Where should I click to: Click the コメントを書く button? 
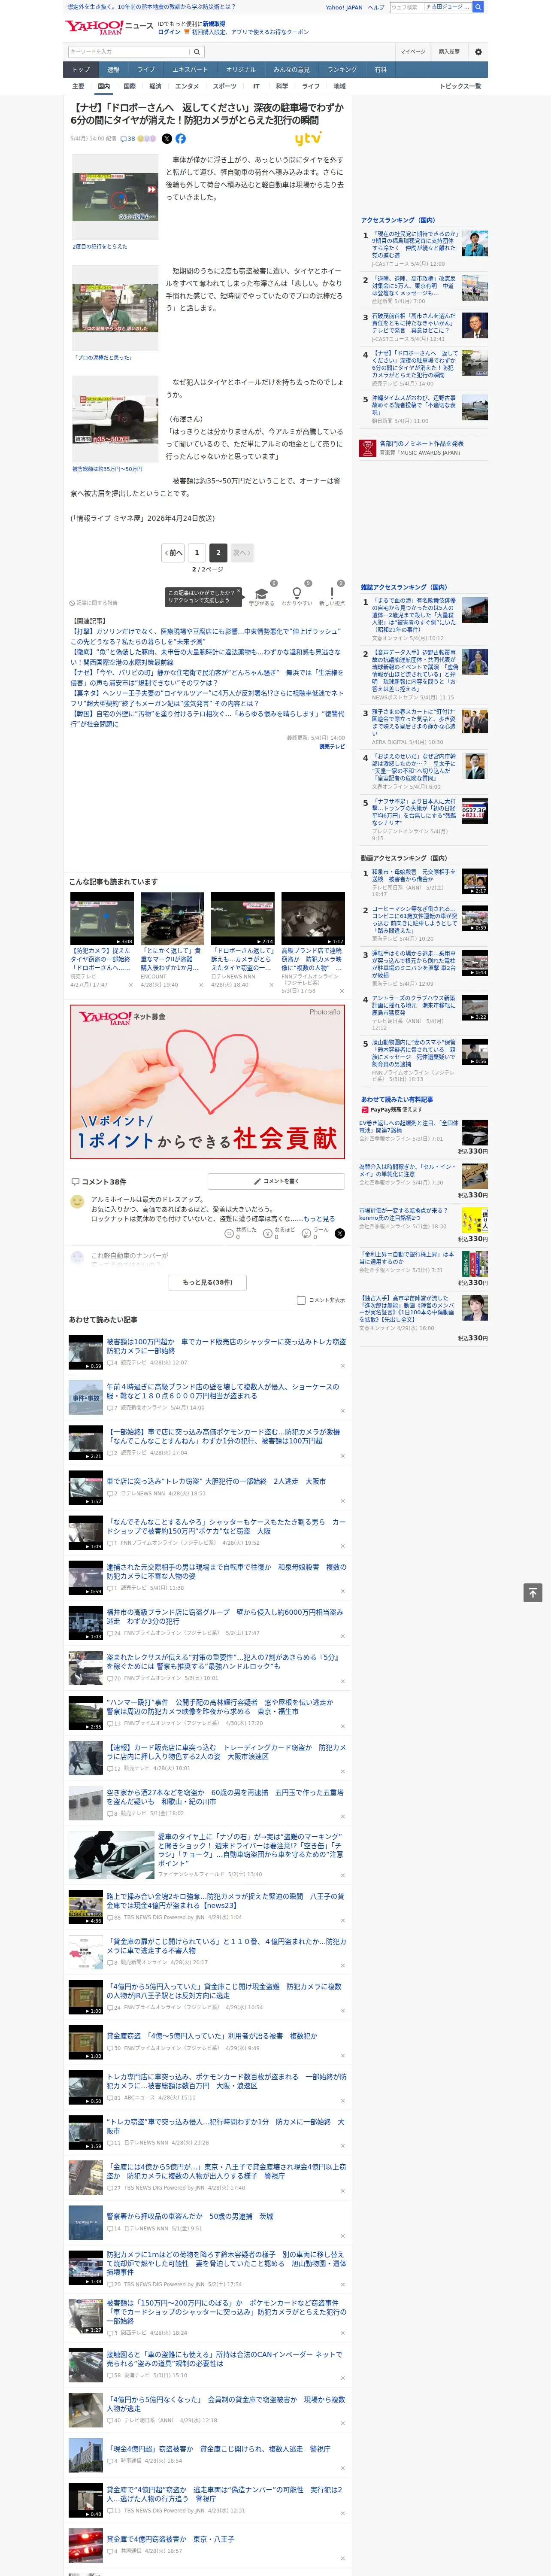(x=276, y=1181)
